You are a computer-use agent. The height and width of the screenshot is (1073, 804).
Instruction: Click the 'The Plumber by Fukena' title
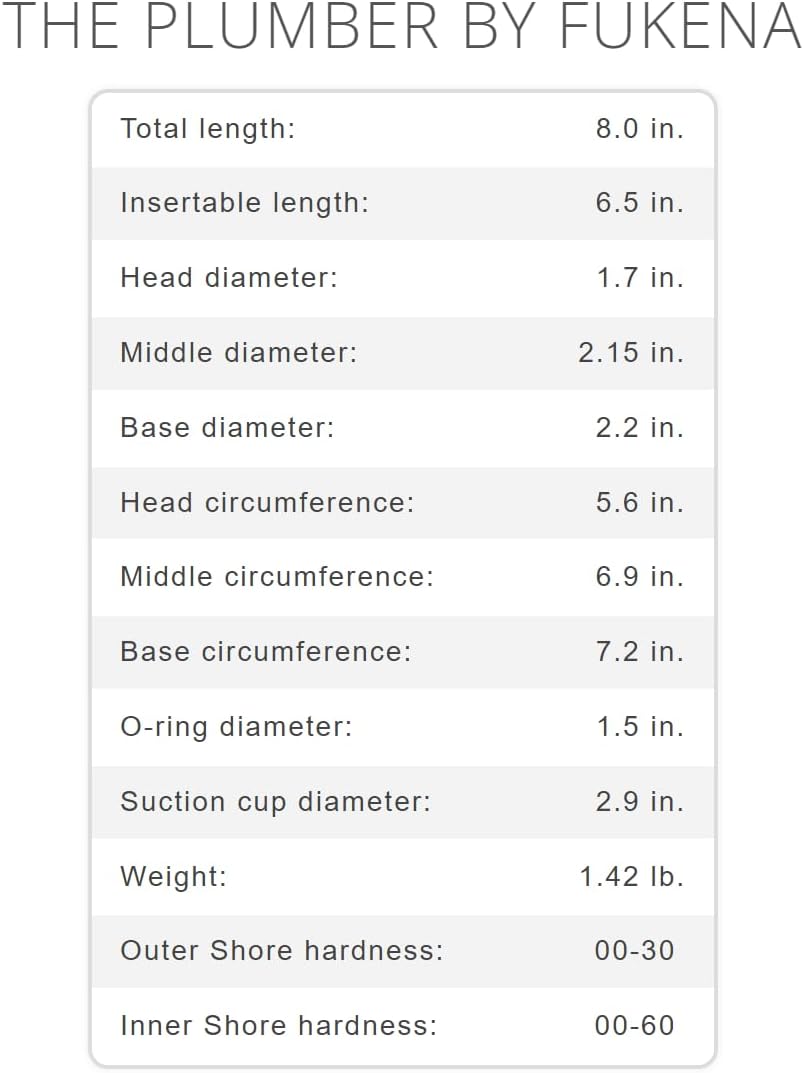point(402,28)
